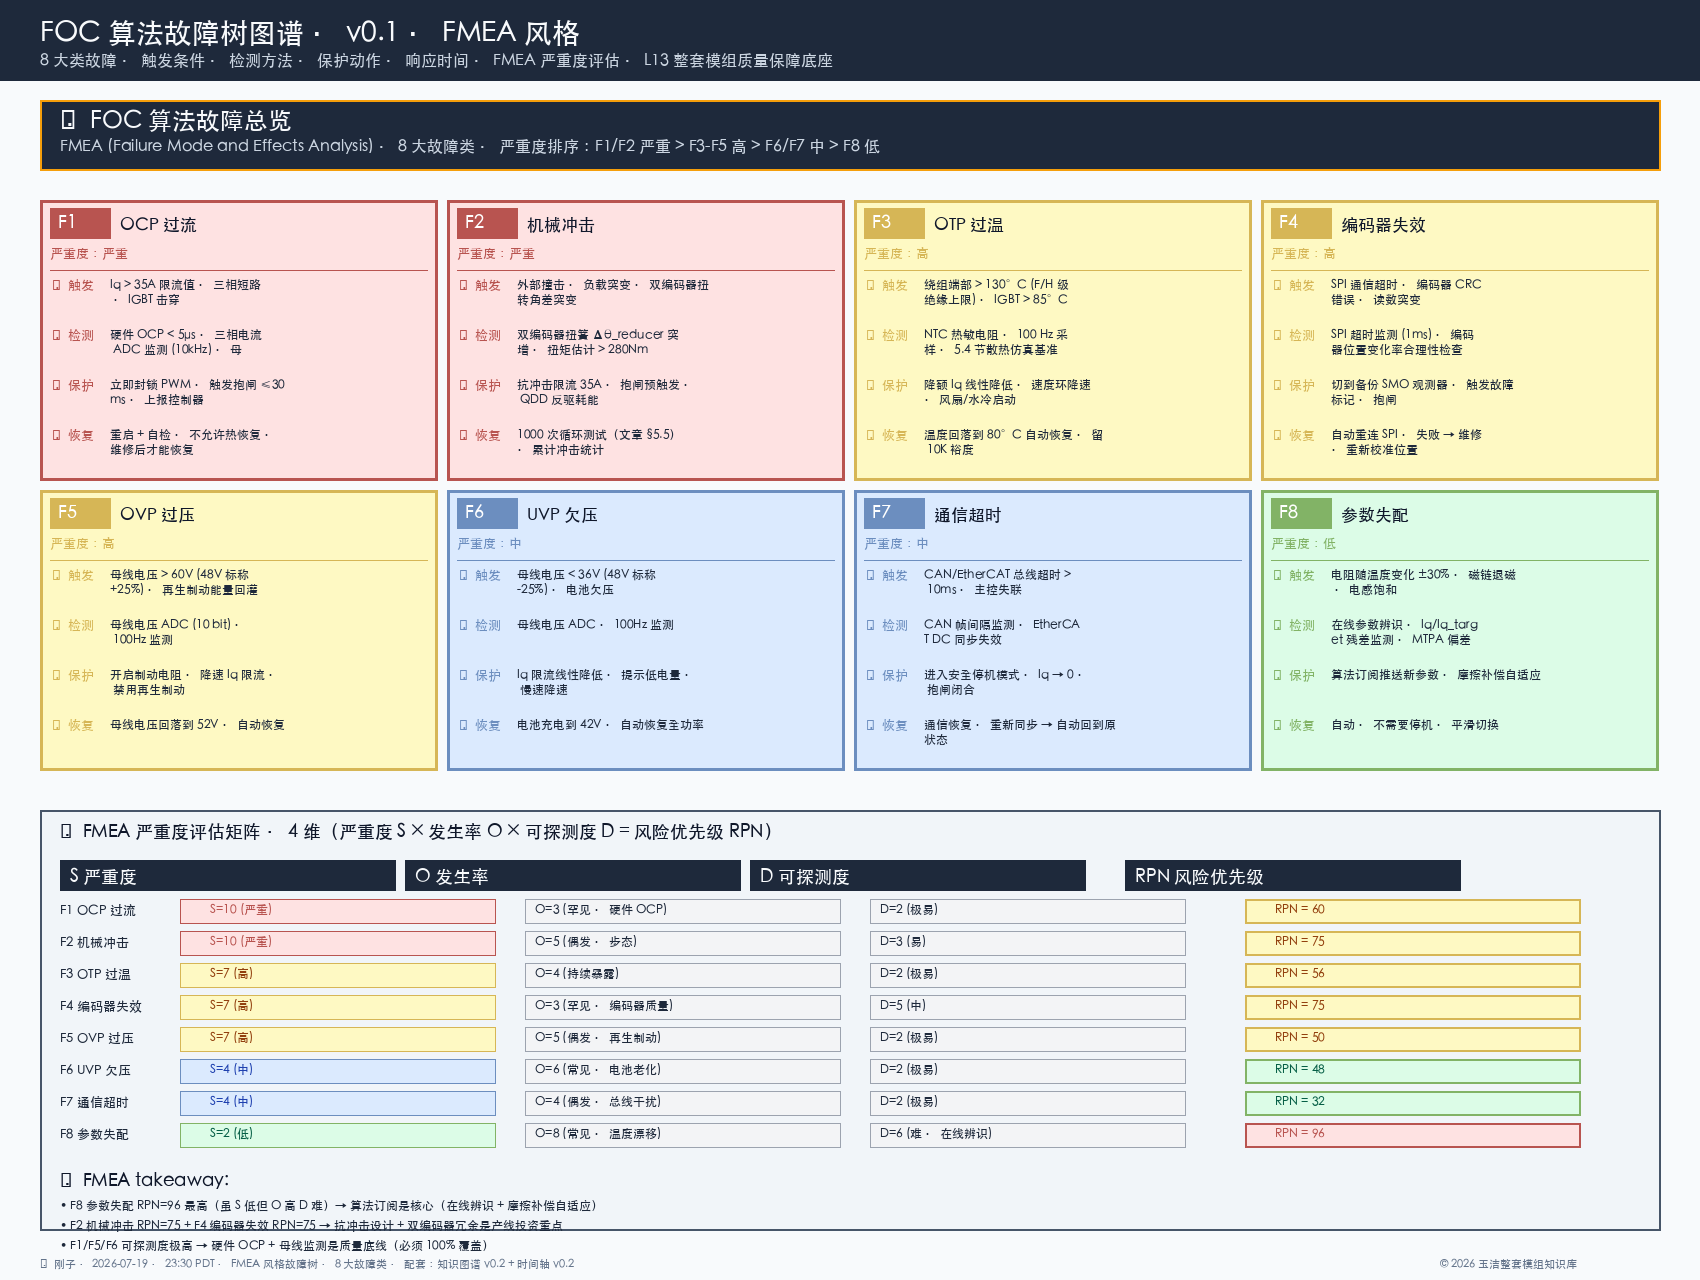Click the RPN = 75 cell in F4 编码器失效 row
Screen dimensions: 1700x1280
point(1413,1007)
